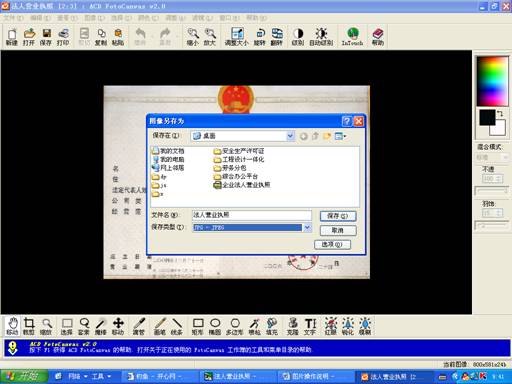Screen dimensions: 512x384
Task: Open the view menu dropdown in dialog
Action: click(x=341, y=136)
